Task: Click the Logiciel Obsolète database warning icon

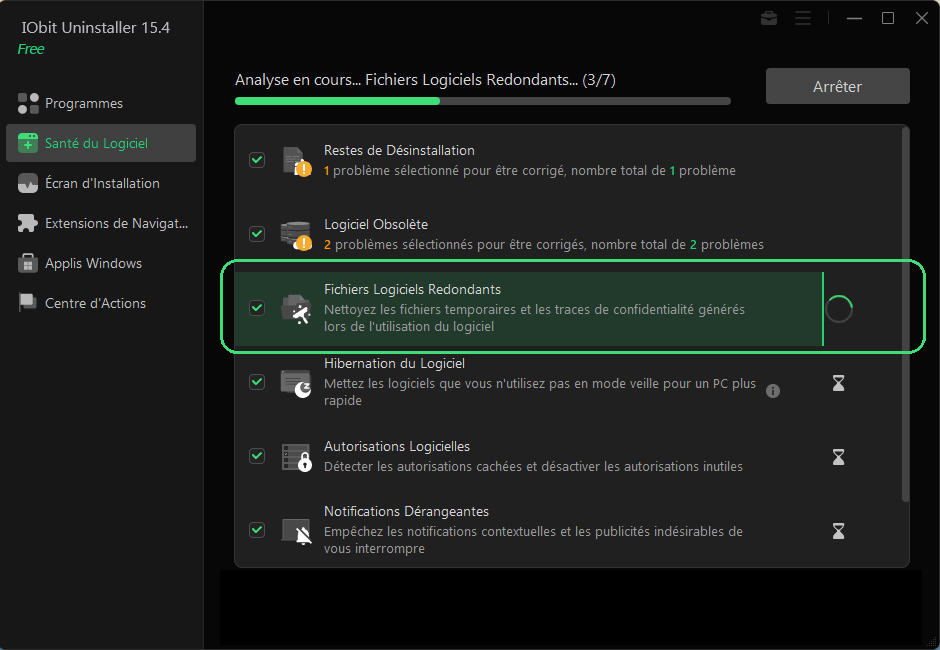Action: [x=296, y=235]
